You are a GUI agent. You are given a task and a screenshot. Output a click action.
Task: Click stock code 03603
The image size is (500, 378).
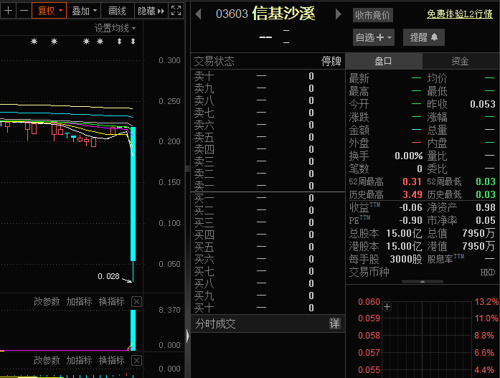click(232, 14)
